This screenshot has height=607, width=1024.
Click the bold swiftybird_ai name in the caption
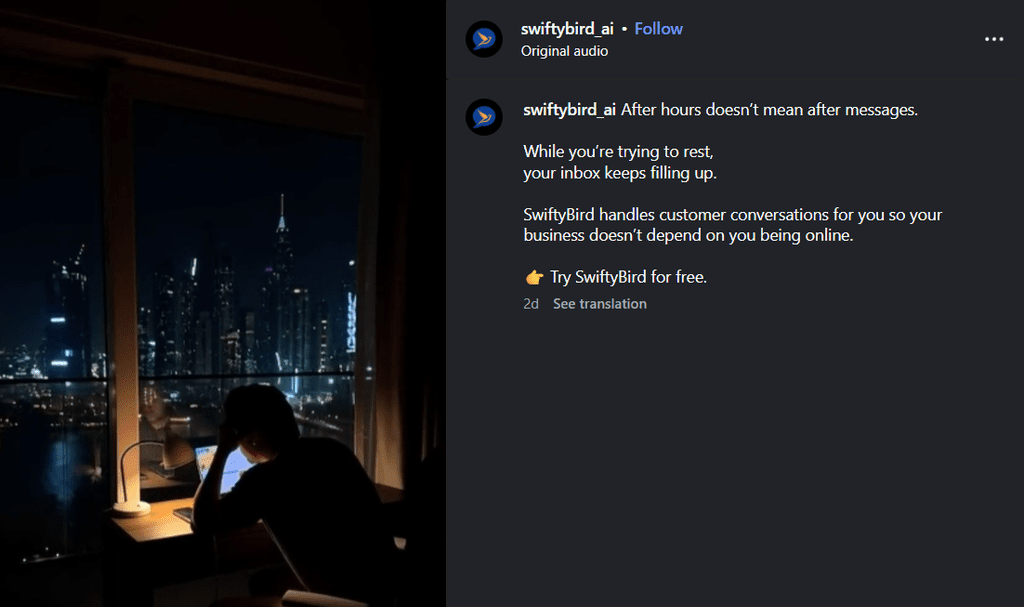point(569,110)
